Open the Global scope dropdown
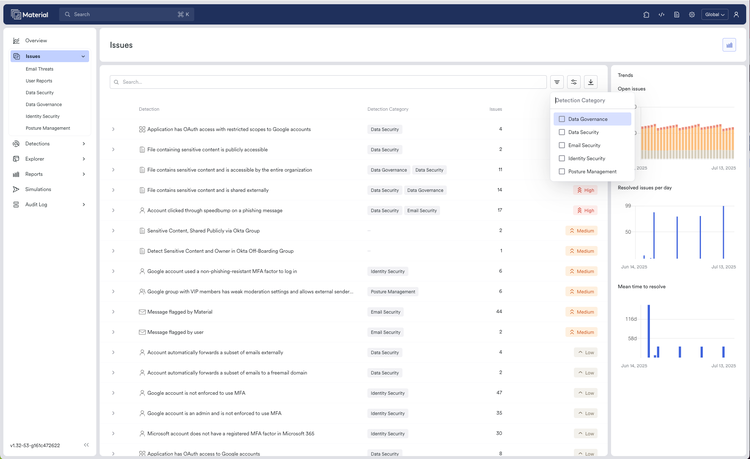 (715, 14)
